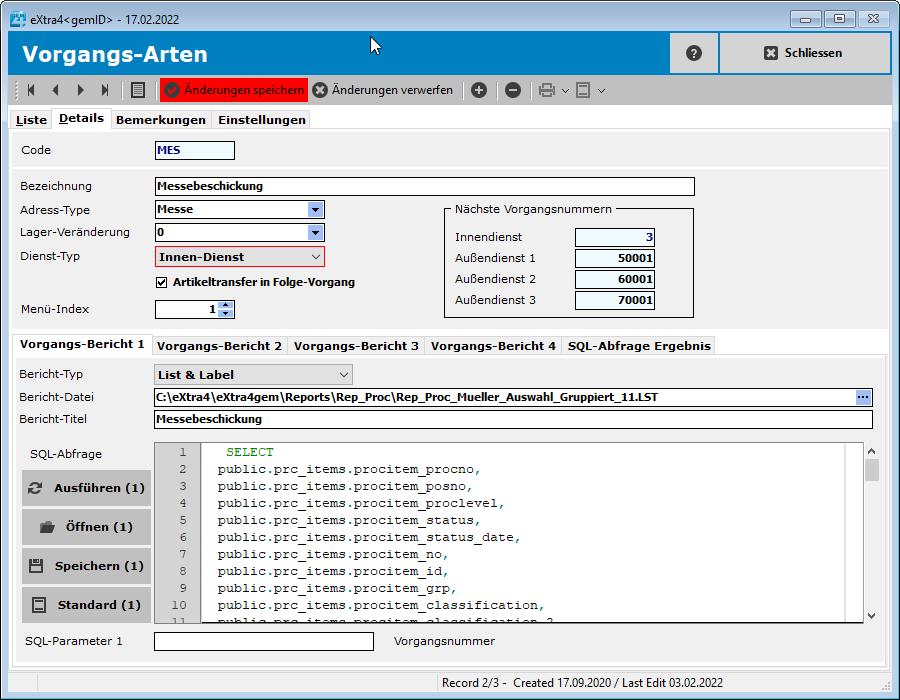Go to next record arrow
The height and width of the screenshot is (700, 900).
pos(80,90)
